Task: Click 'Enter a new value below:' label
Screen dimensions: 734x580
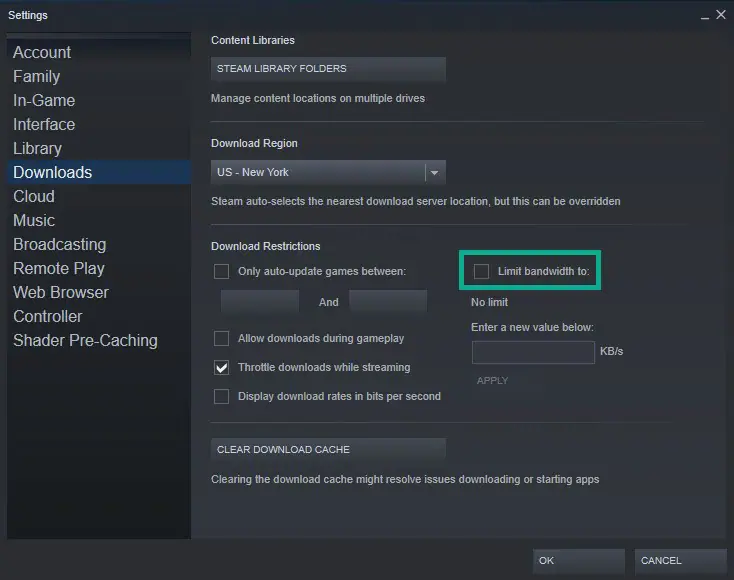Action: [x=532, y=327]
